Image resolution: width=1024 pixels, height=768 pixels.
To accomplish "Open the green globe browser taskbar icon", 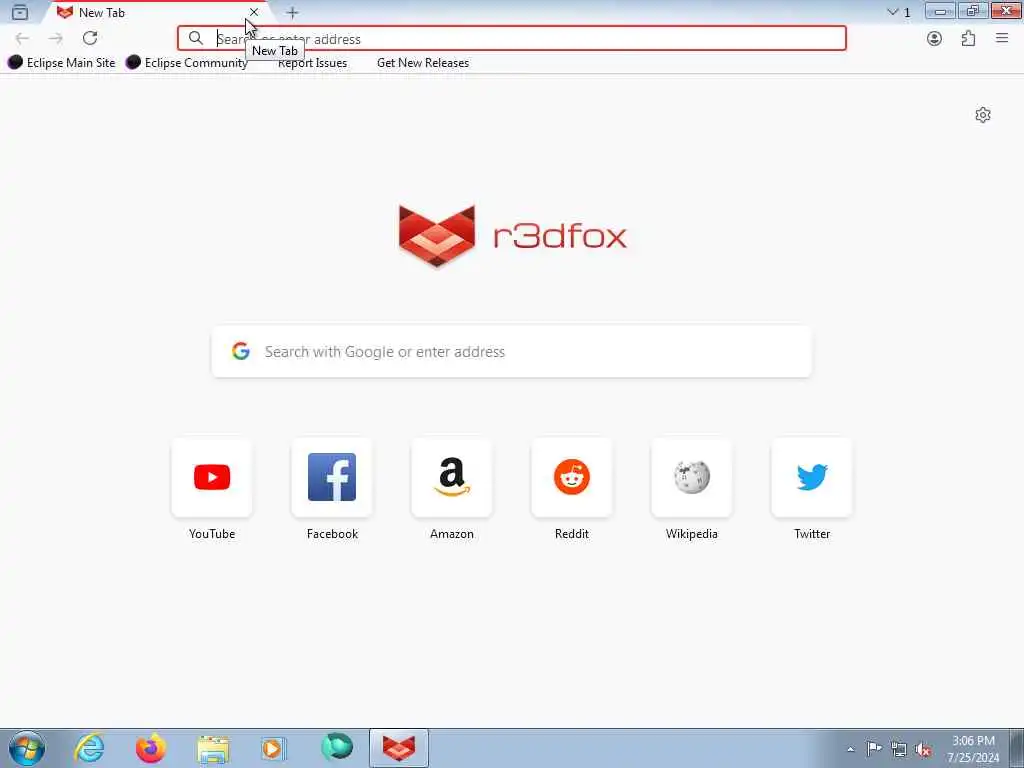I will click(337, 748).
